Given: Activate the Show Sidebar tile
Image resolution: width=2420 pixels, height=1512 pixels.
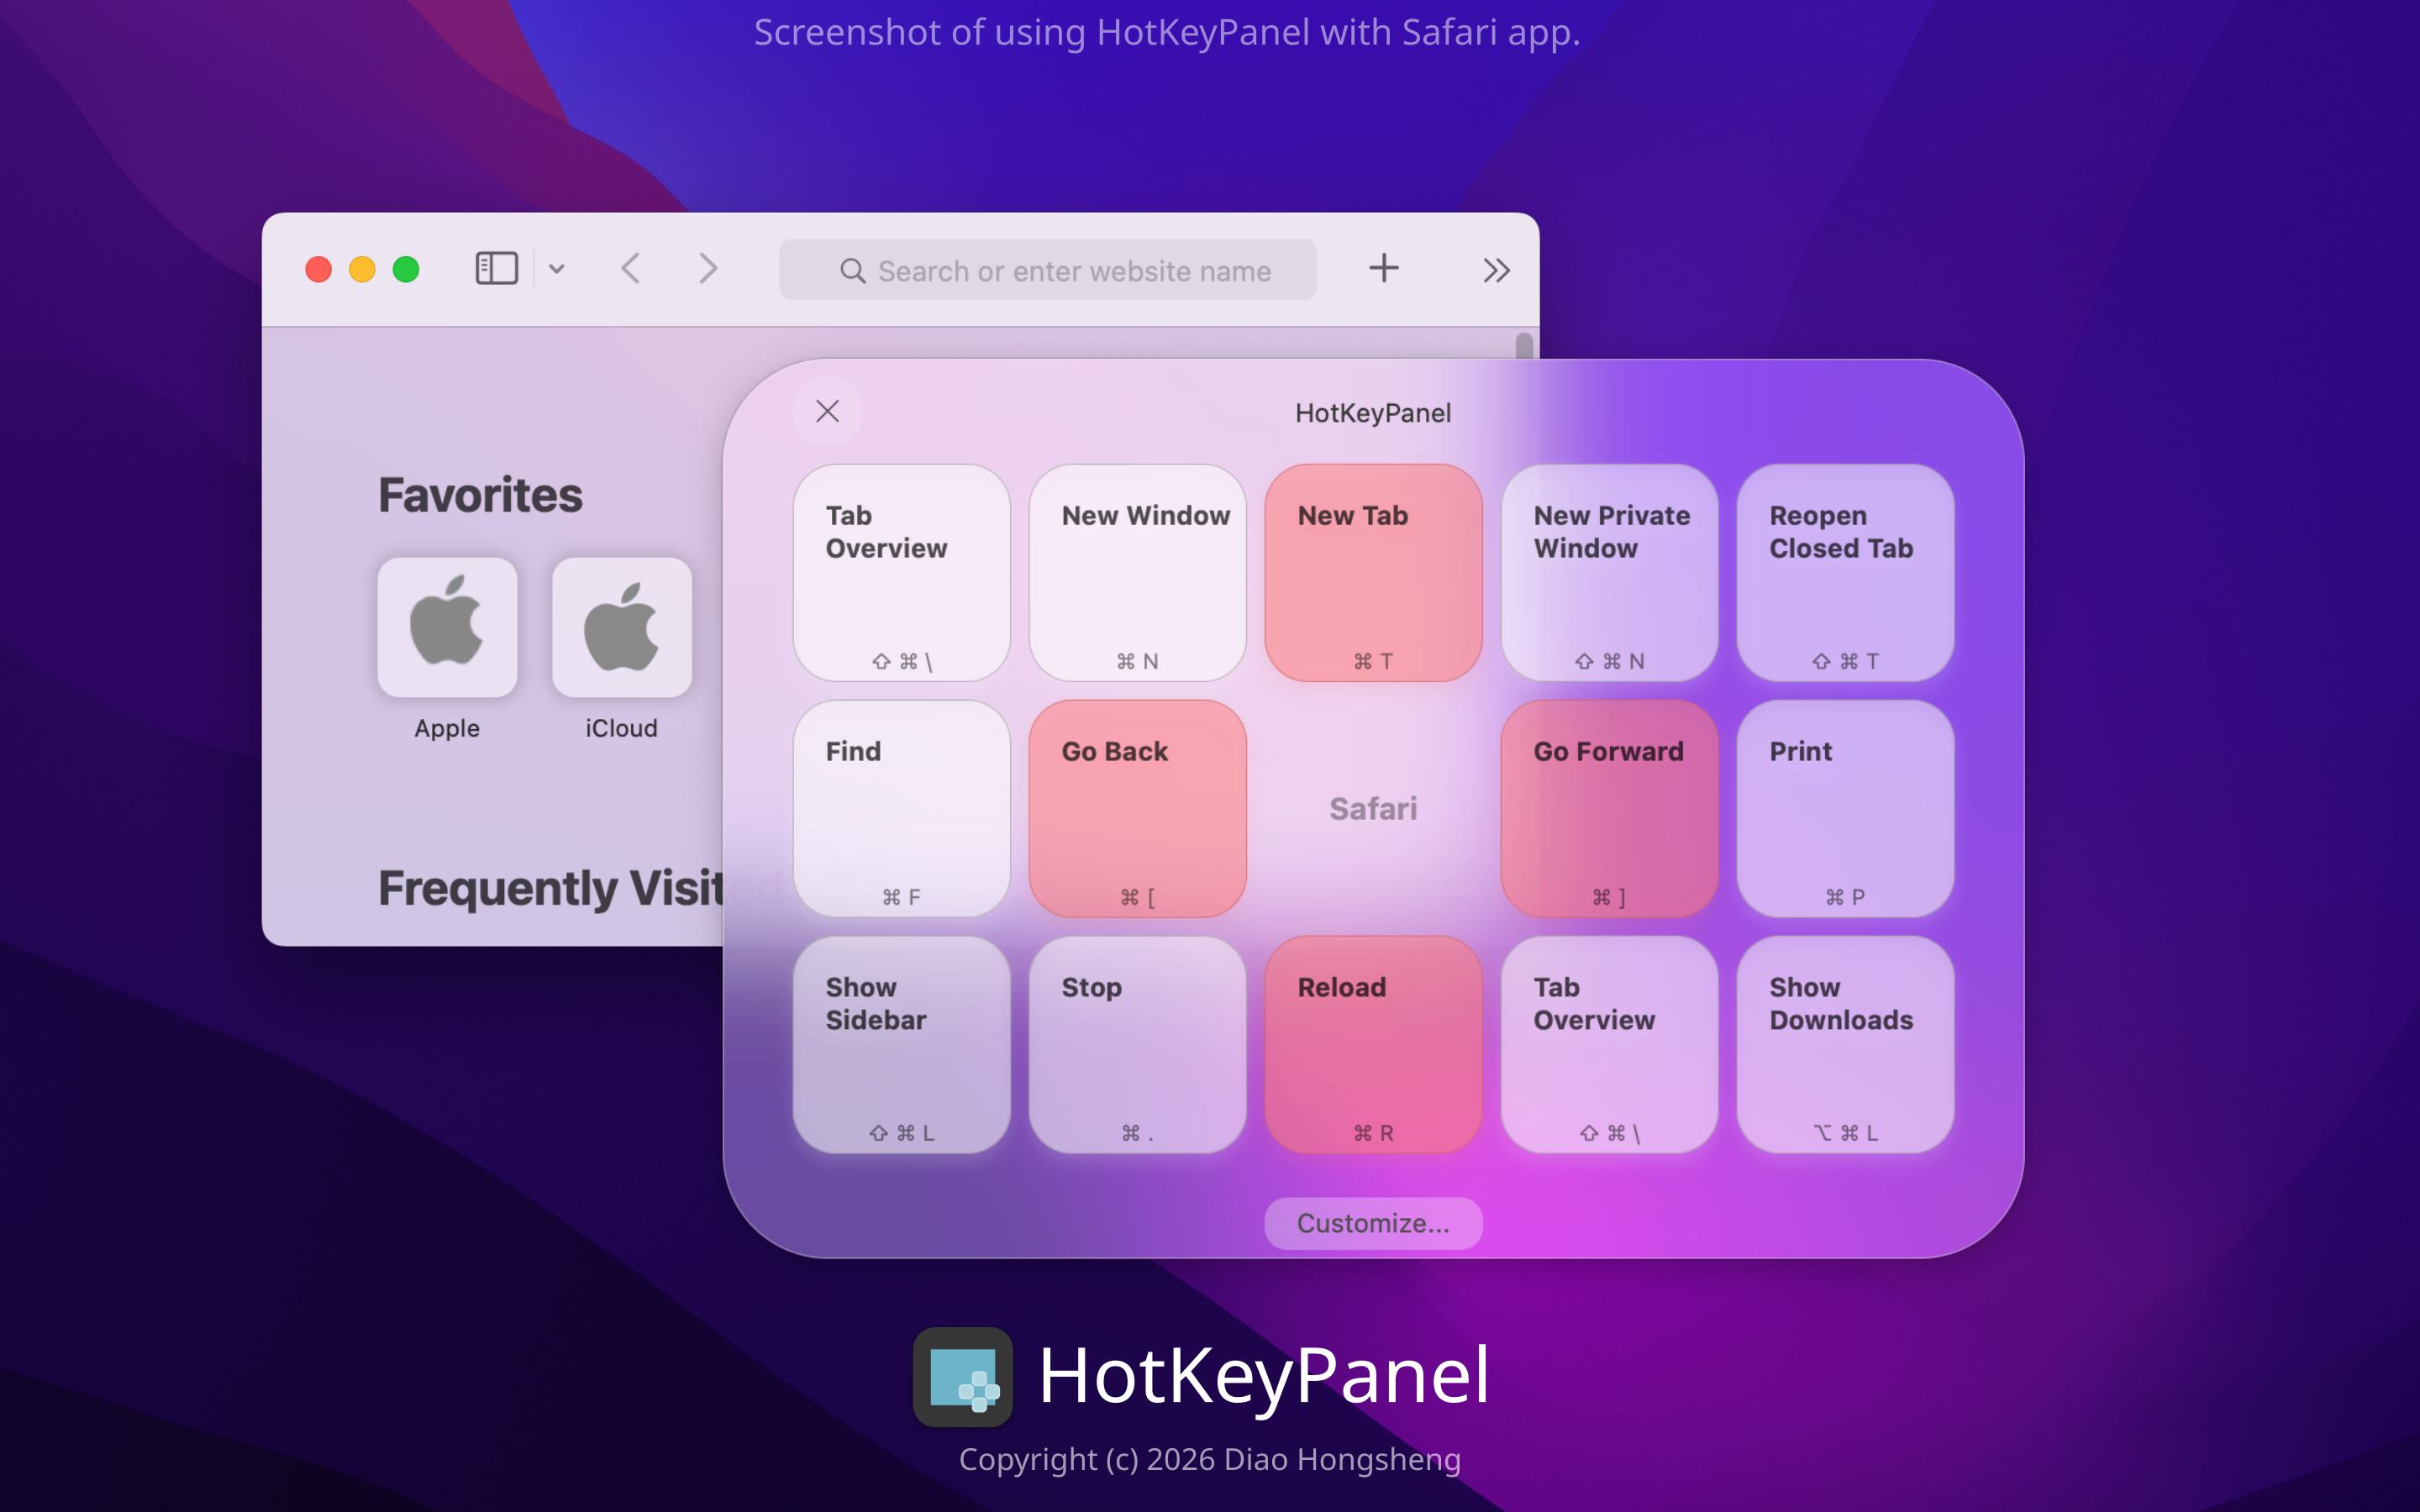Looking at the screenshot, I should pyautogui.click(x=901, y=1044).
